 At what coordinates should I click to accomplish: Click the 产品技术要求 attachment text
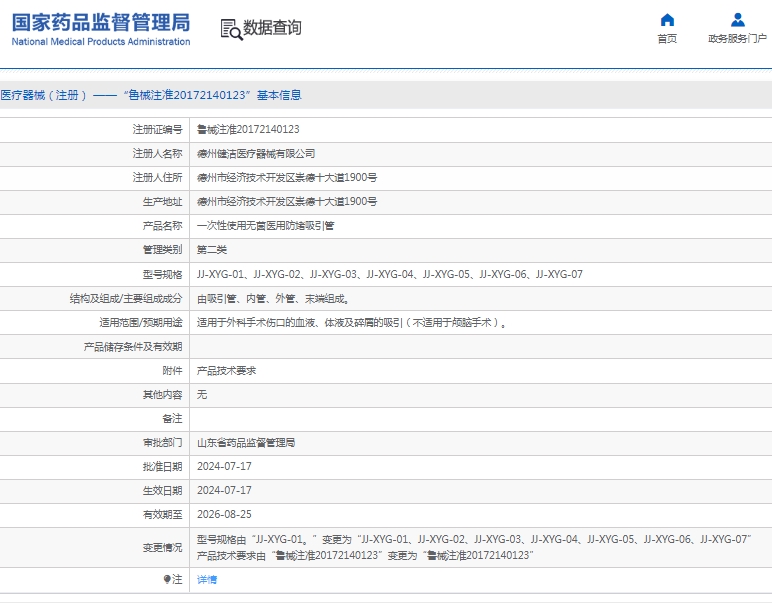(x=226, y=371)
